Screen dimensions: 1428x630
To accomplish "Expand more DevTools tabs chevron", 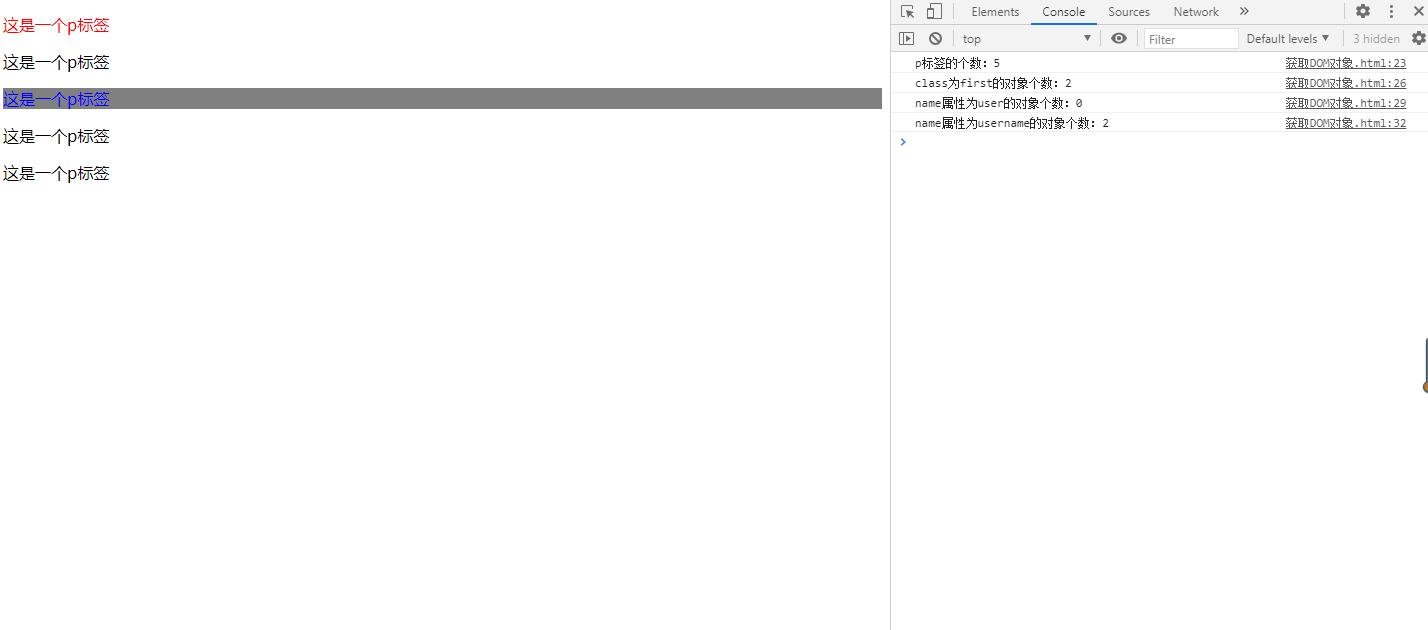I will pyautogui.click(x=1244, y=12).
